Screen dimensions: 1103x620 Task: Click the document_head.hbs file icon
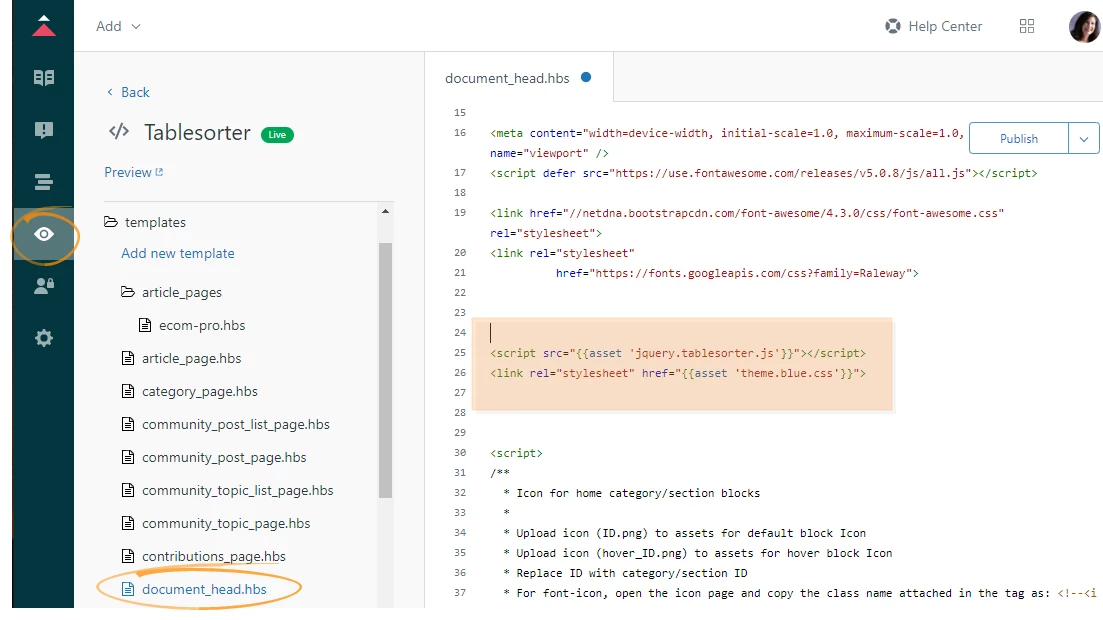[128, 589]
